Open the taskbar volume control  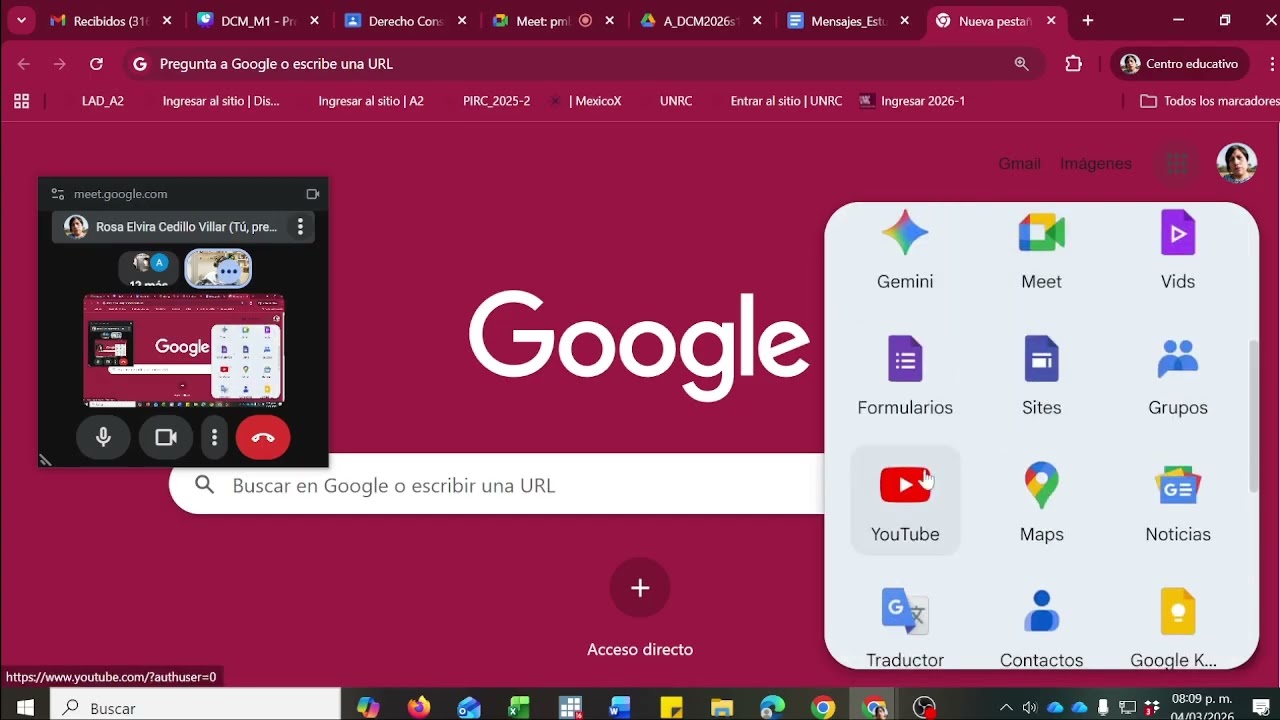[1030, 707]
